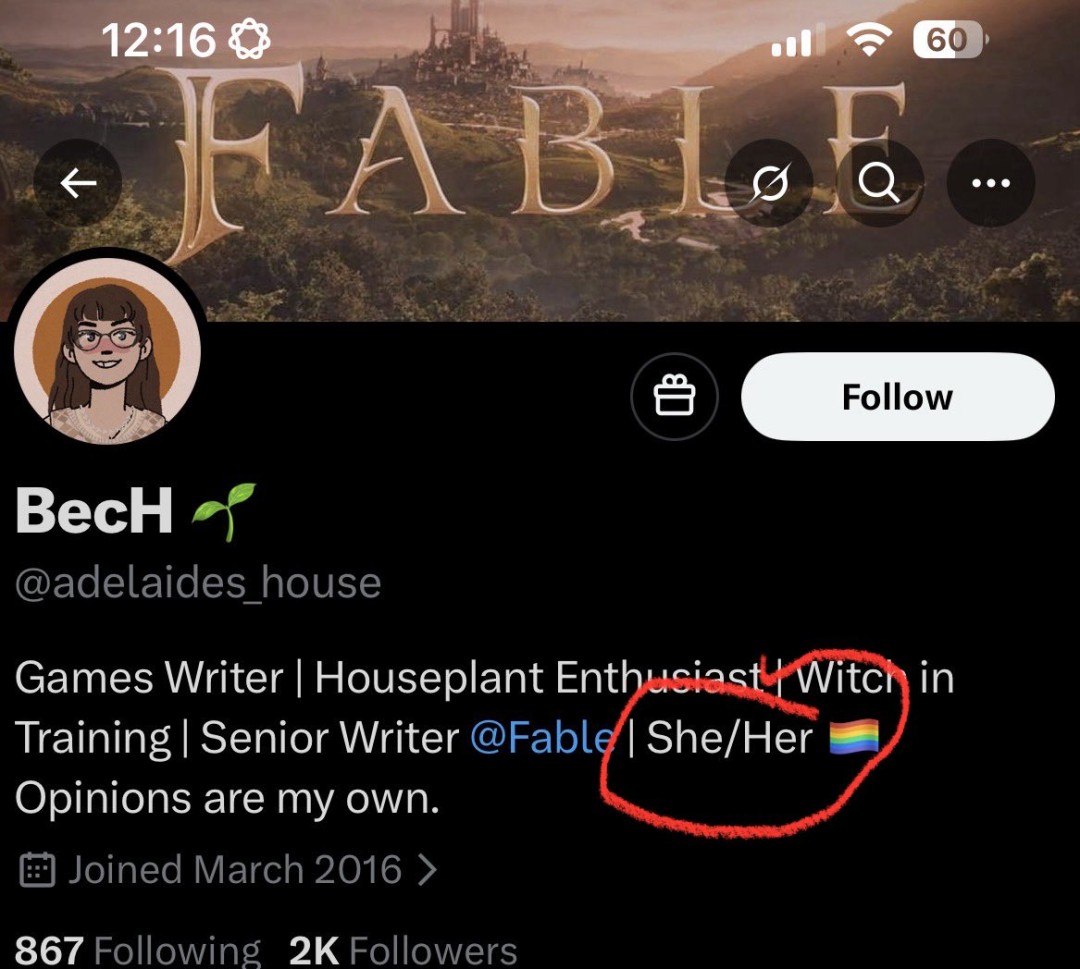Open the profile avatar picture
This screenshot has height=969, width=1080.
(x=107, y=352)
